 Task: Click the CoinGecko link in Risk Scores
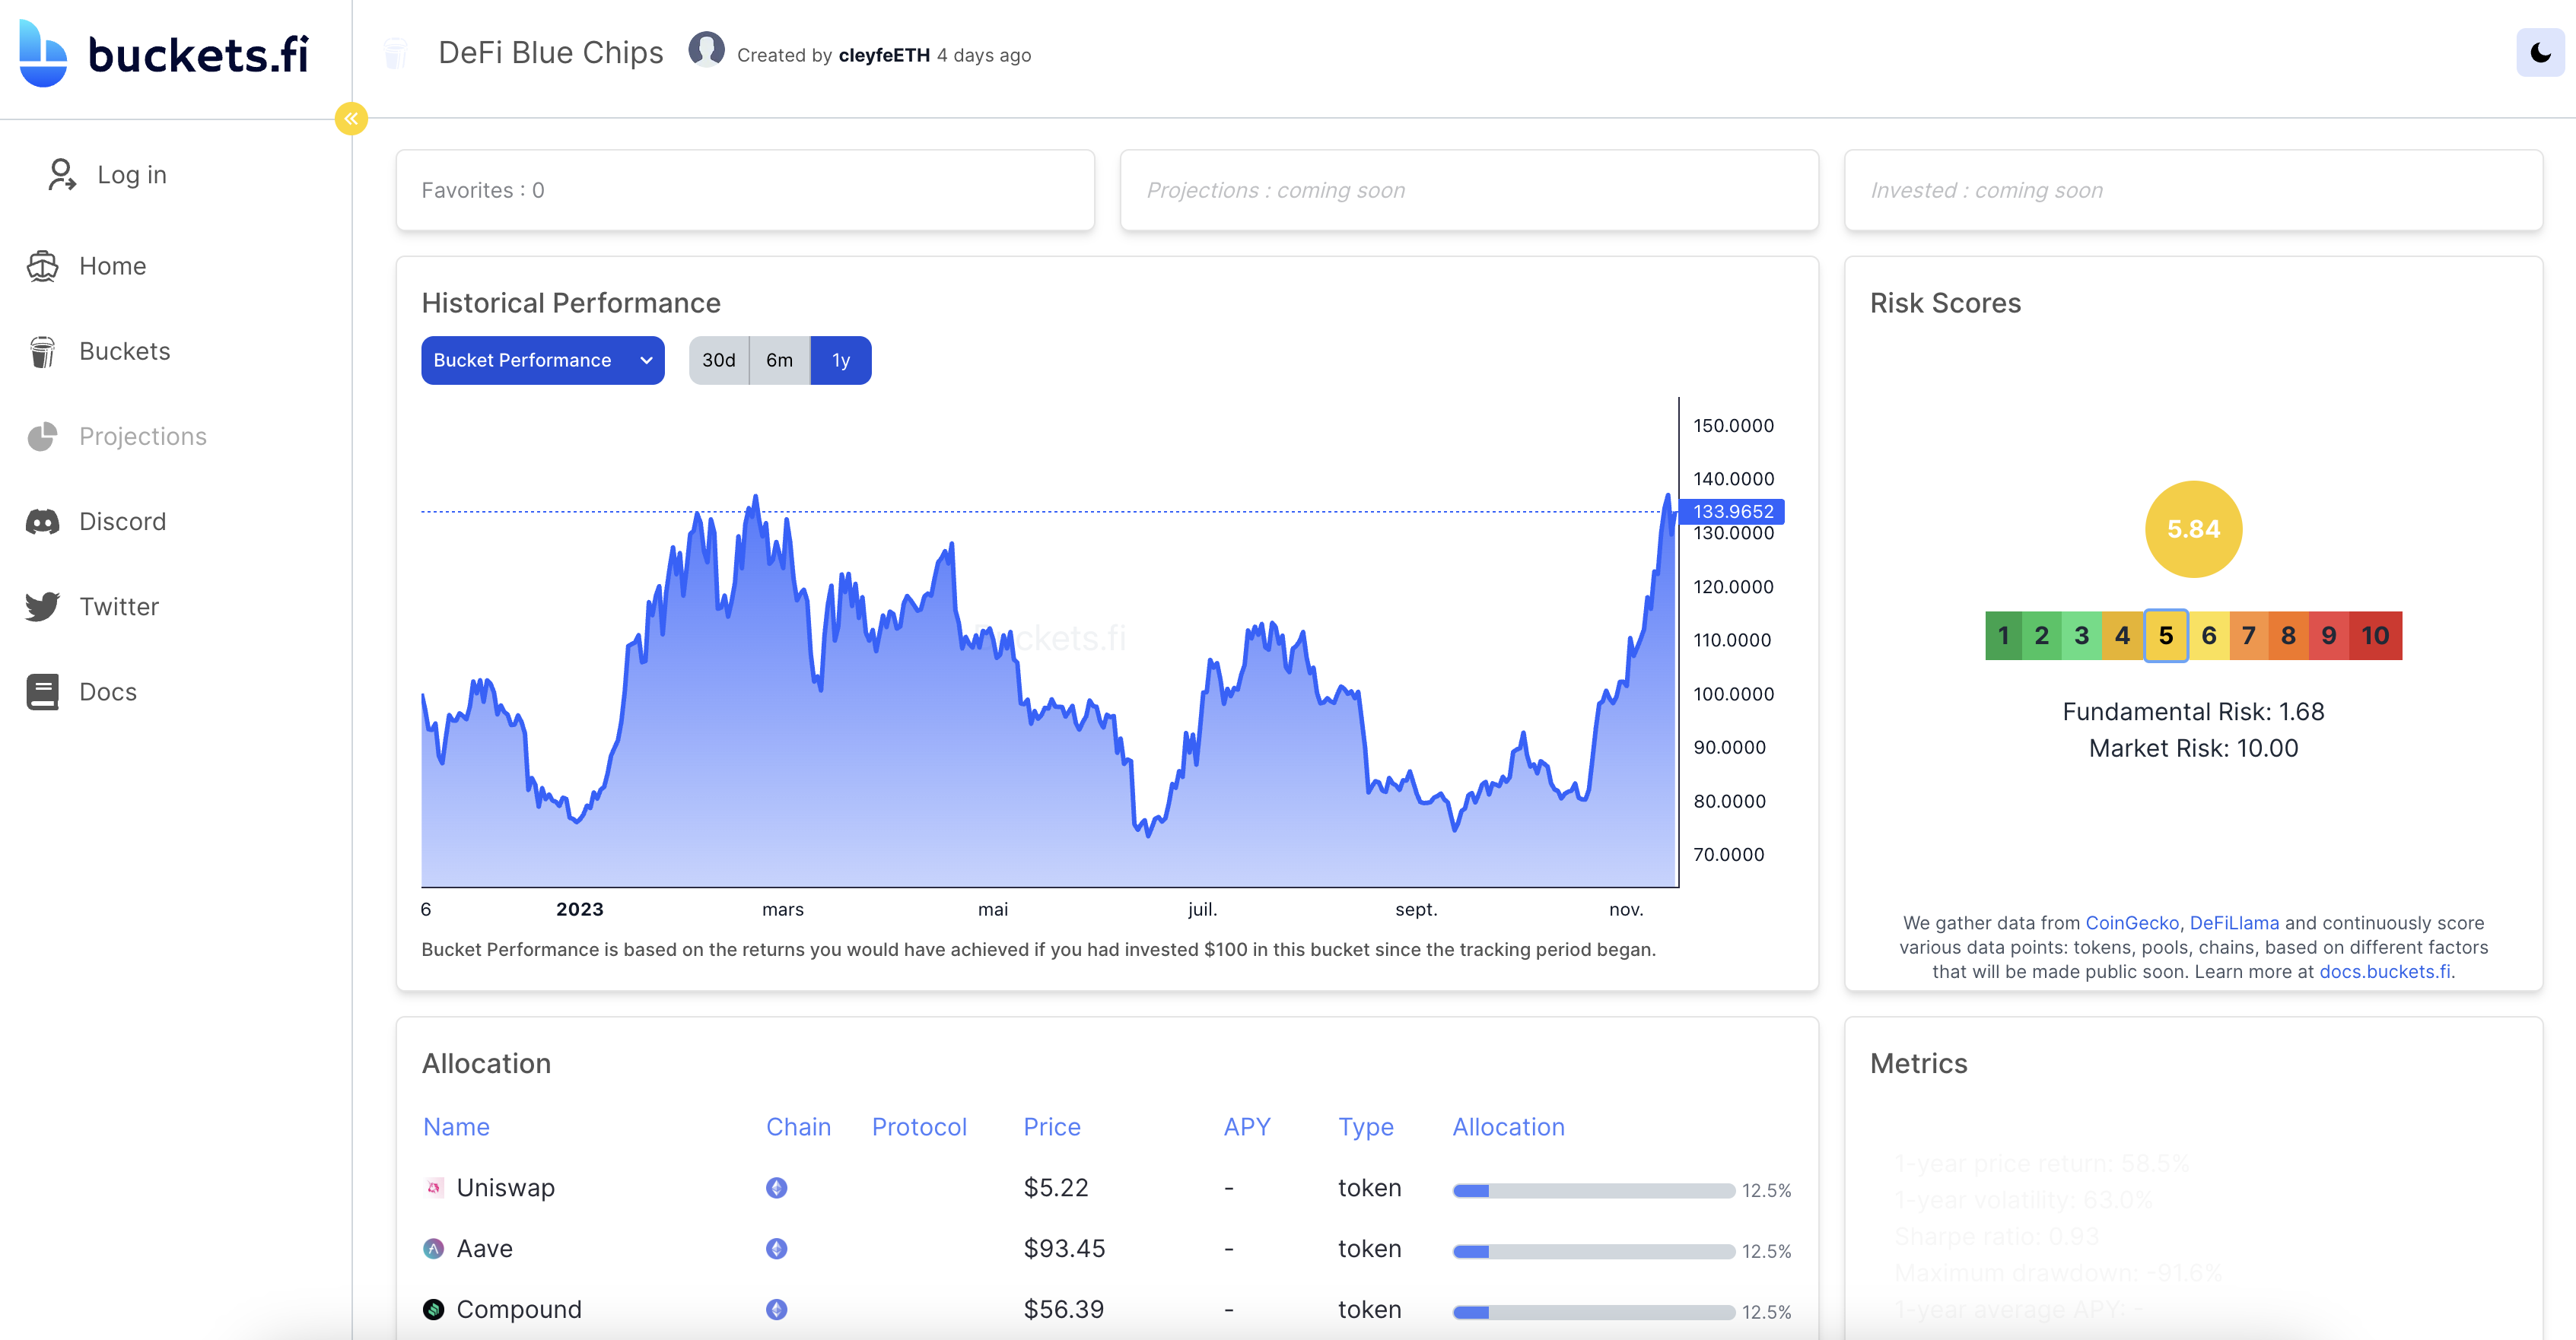[x=2133, y=922]
